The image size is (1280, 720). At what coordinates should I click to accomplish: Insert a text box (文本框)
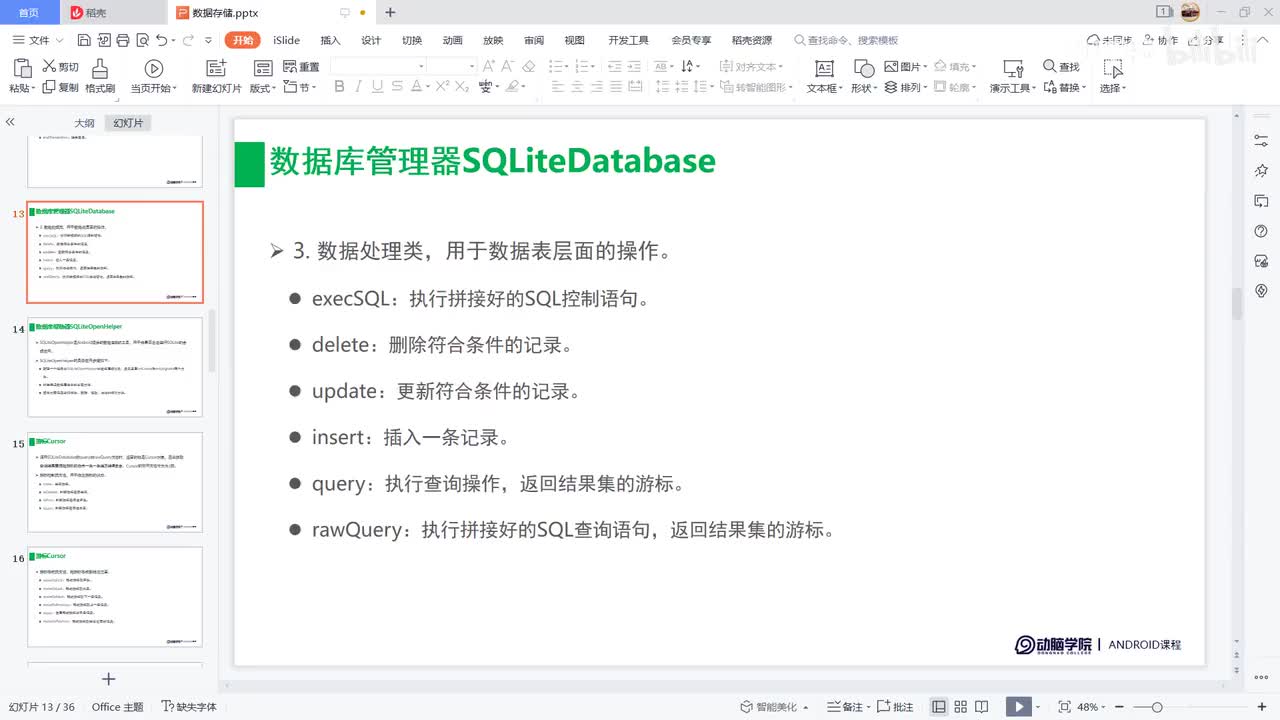[824, 76]
